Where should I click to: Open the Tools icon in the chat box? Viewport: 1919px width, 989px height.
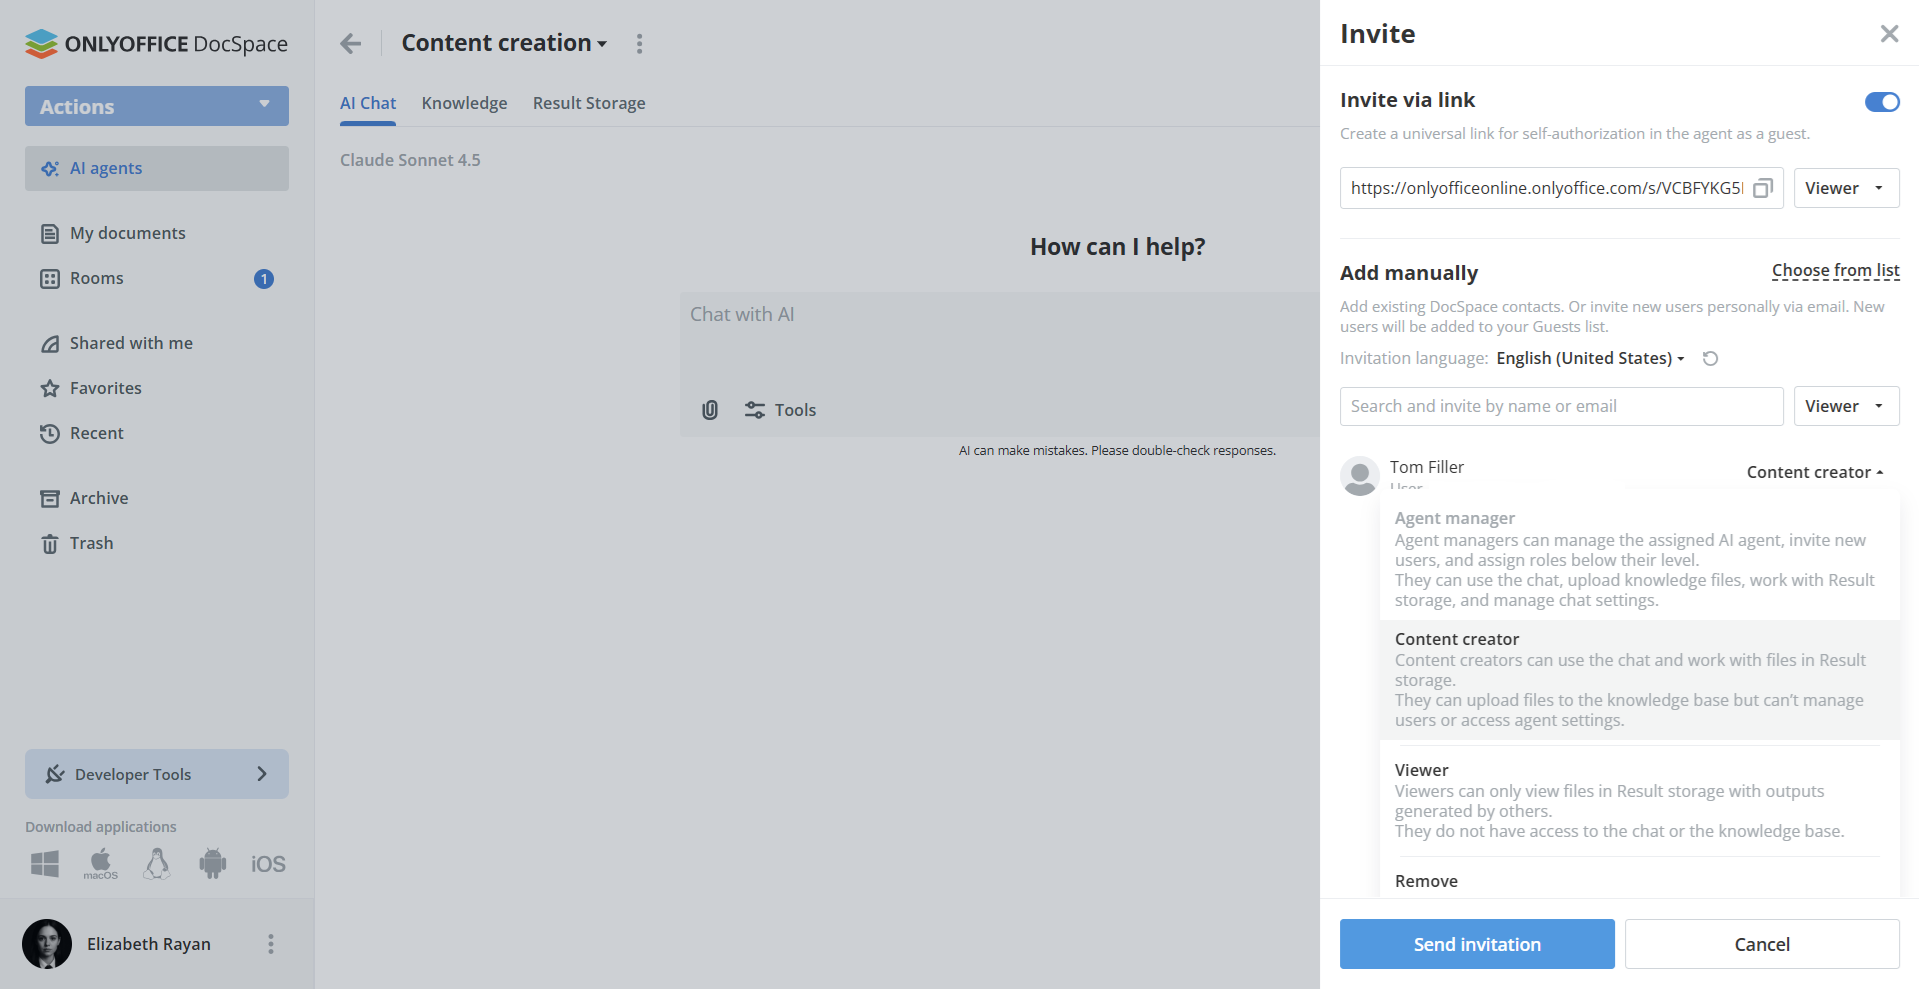[753, 410]
